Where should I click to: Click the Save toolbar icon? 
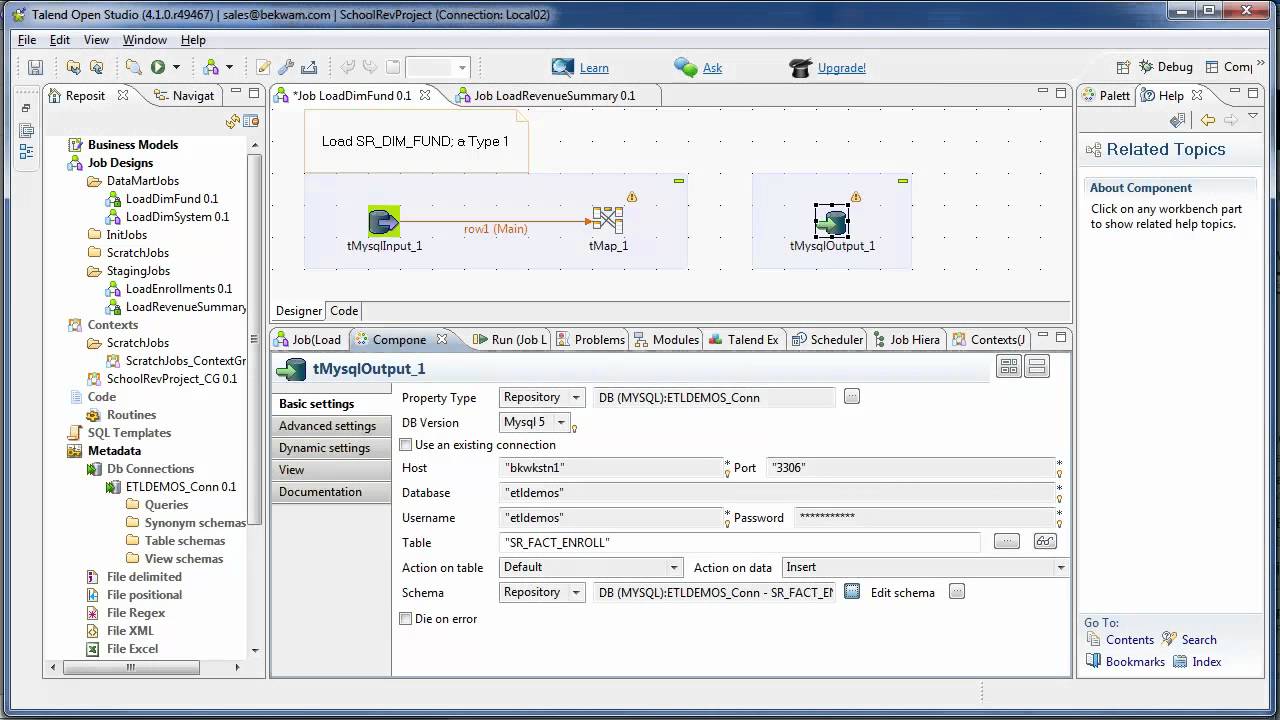click(x=35, y=67)
